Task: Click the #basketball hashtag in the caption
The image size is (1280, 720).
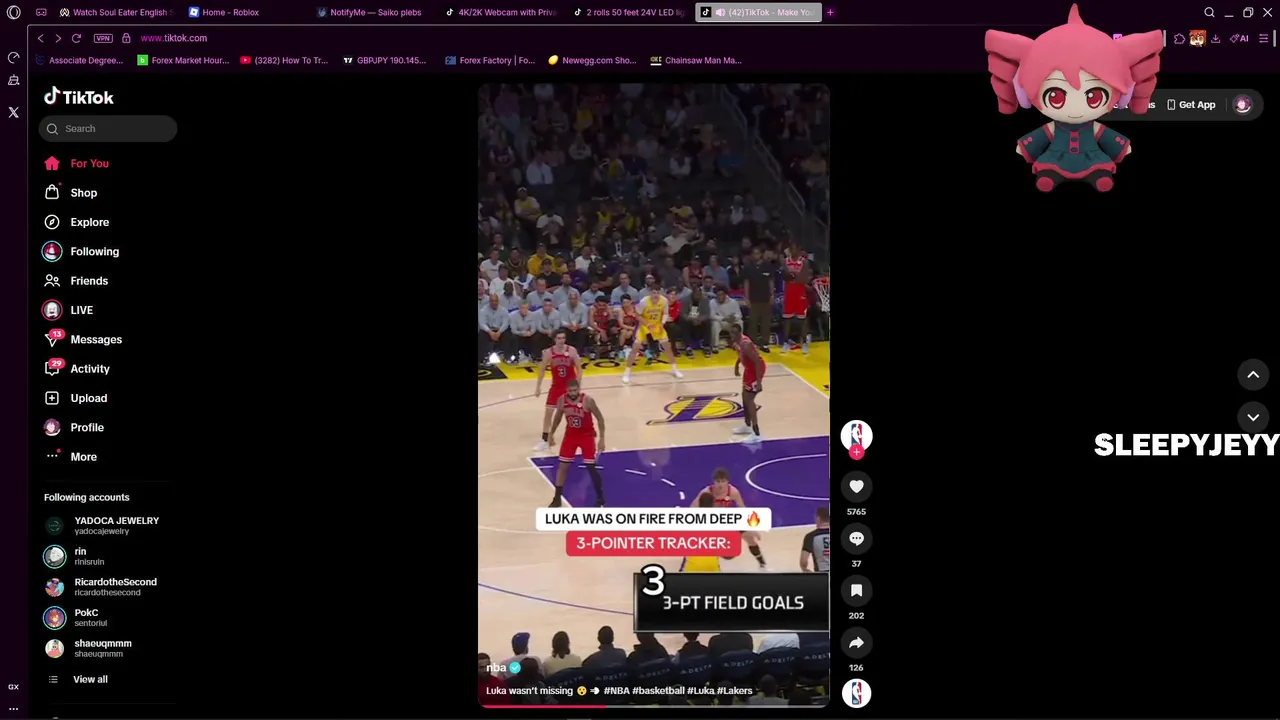Action: (658, 691)
